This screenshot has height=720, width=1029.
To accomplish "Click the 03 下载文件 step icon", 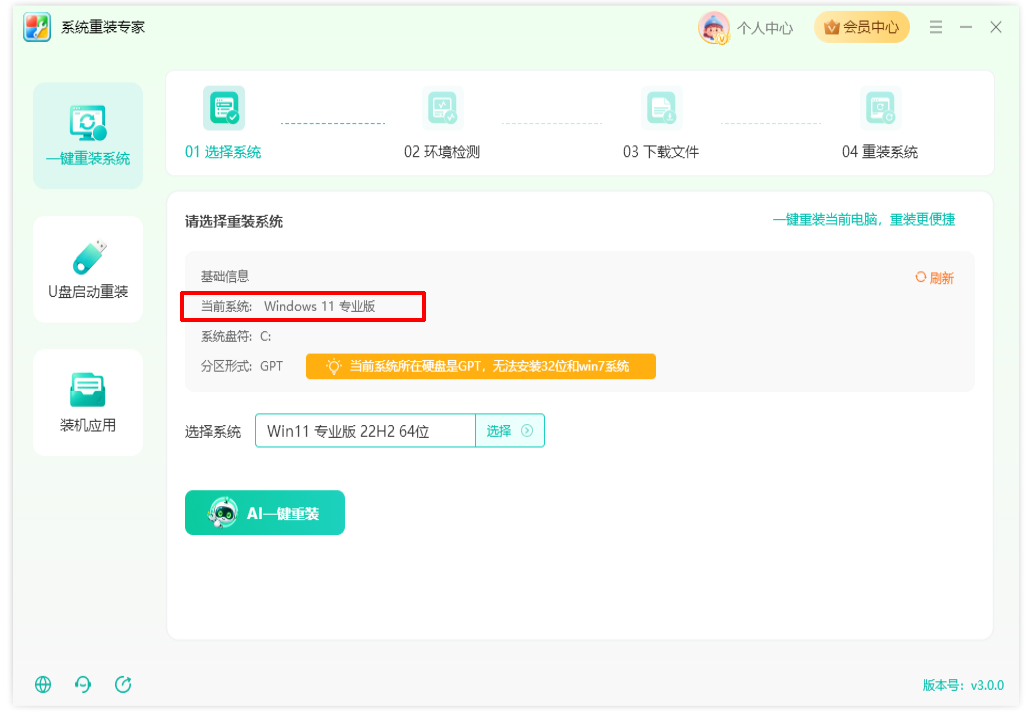I will tap(661, 108).
